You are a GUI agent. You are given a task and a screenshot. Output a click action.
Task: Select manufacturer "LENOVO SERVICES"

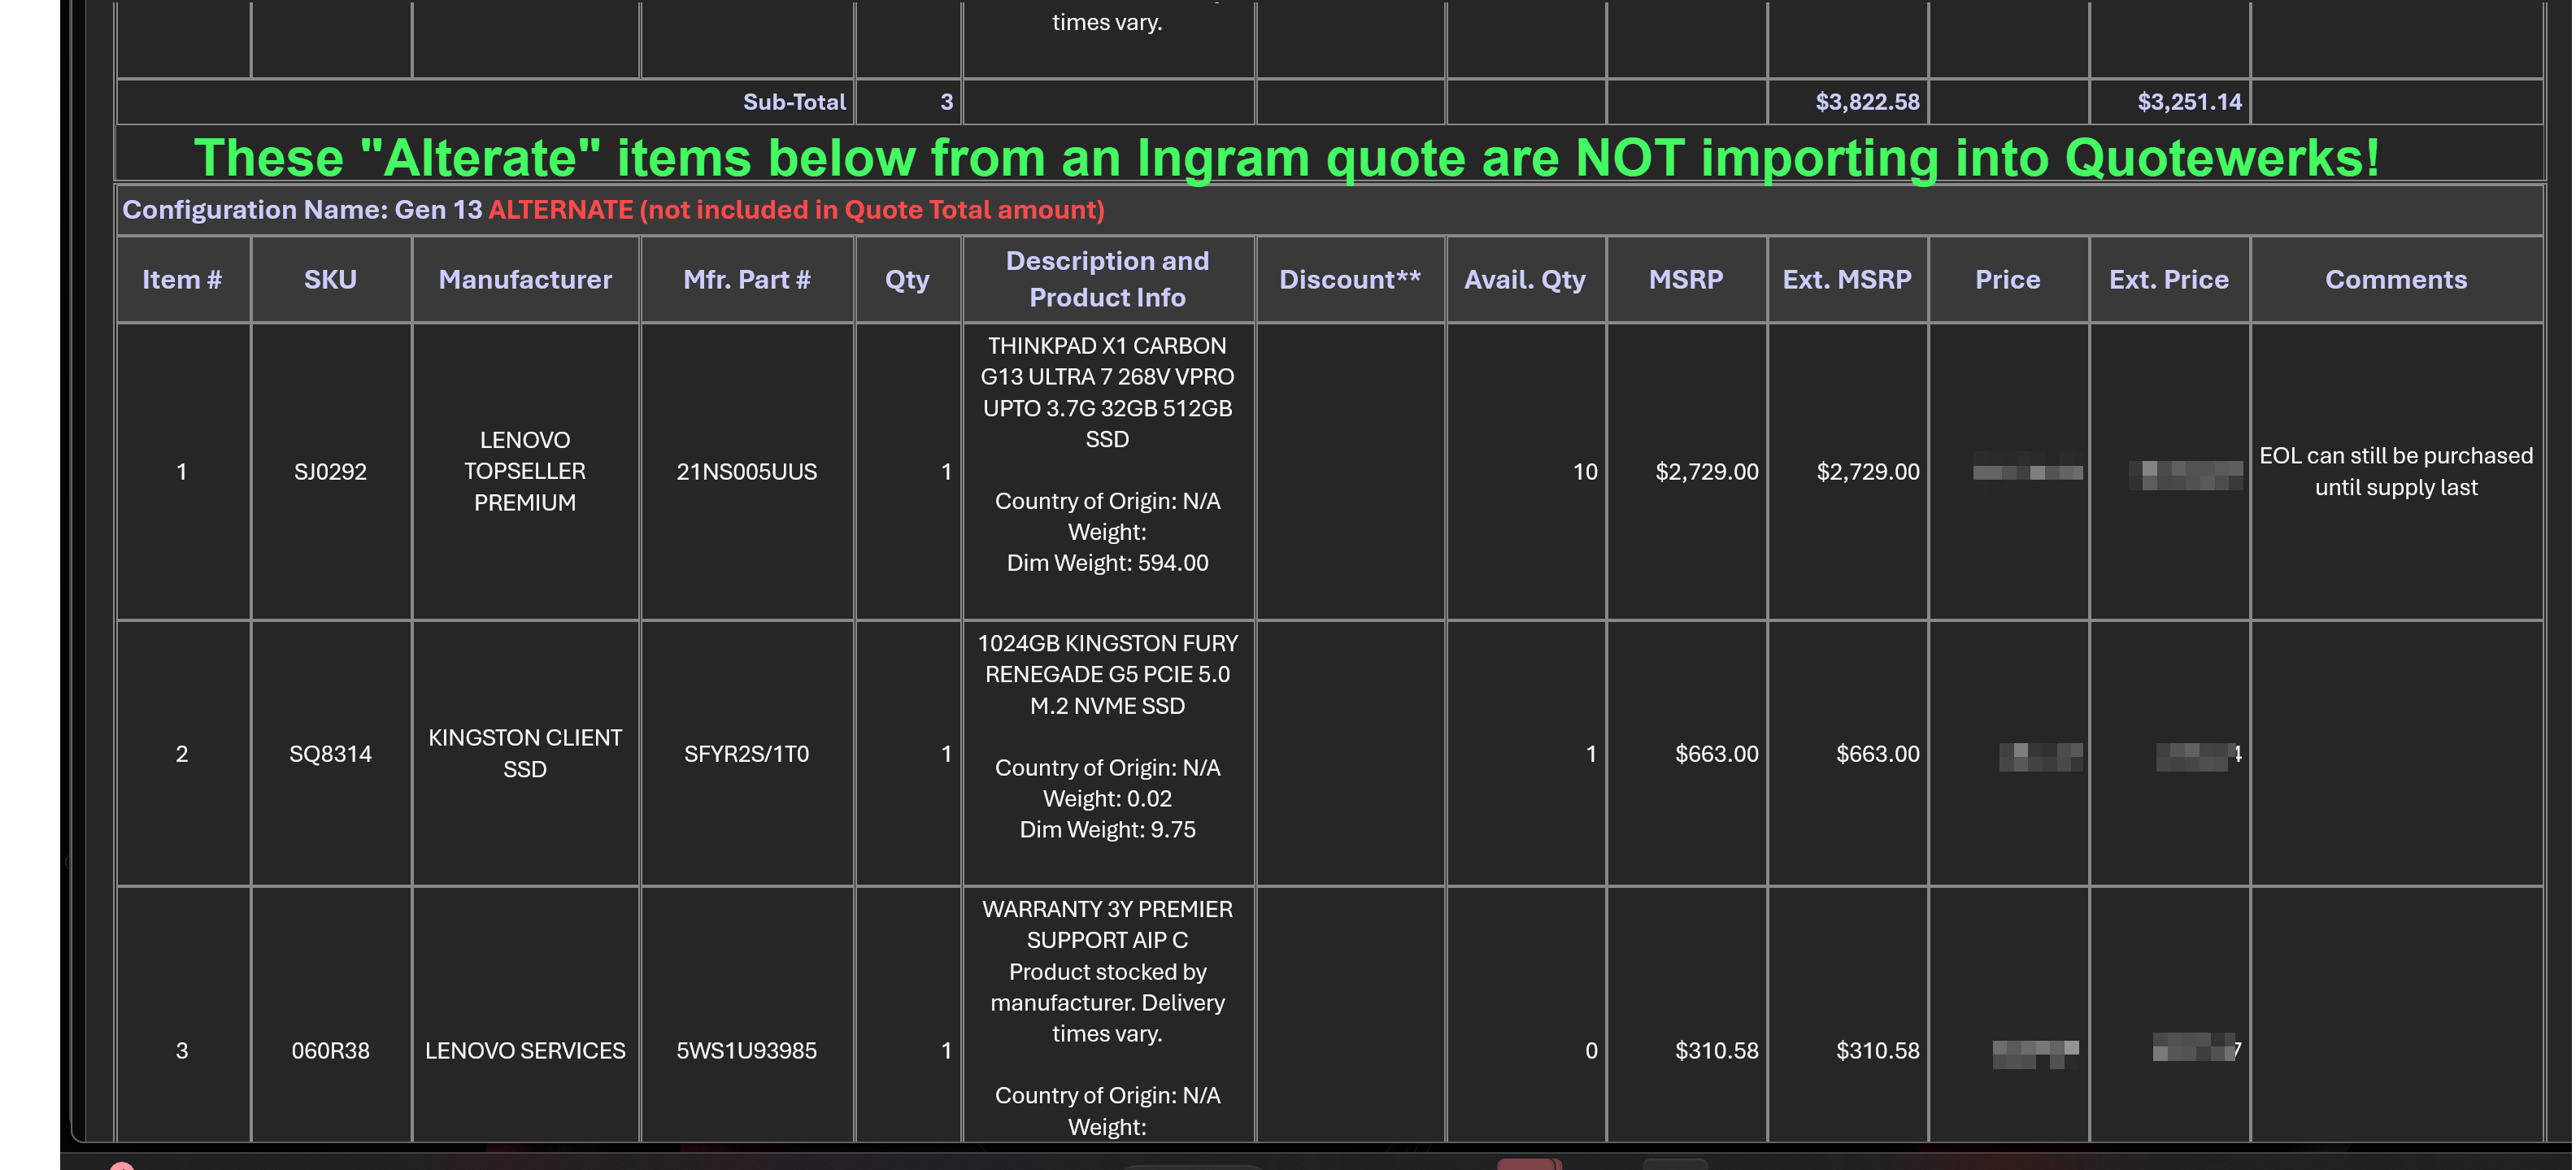click(525, 1050)
